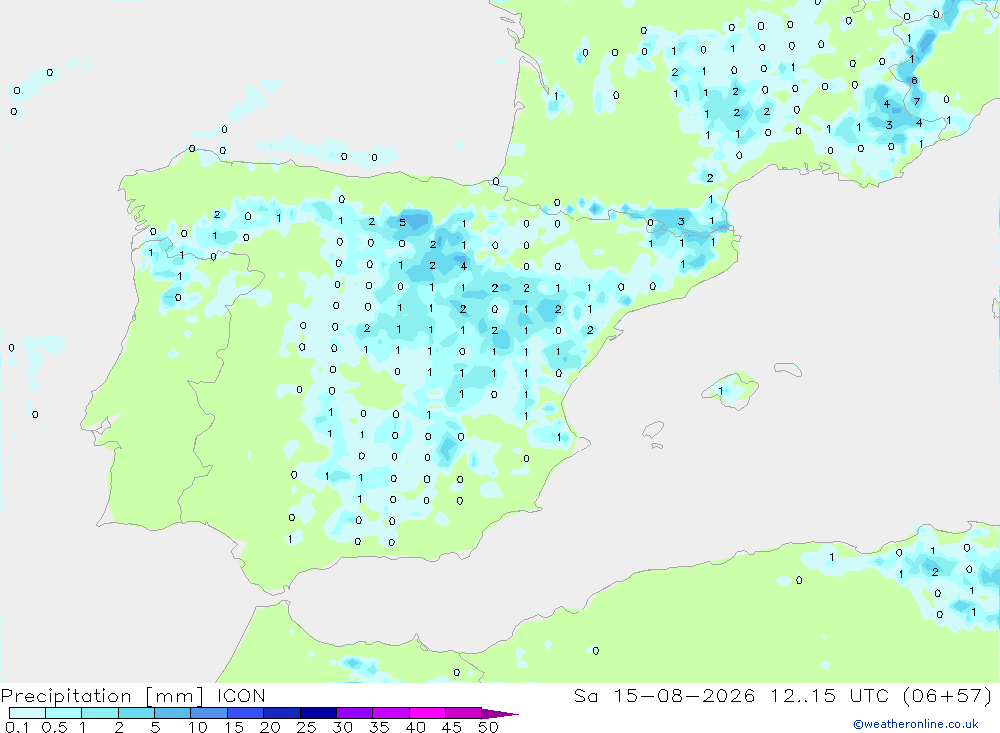This screenshot has width=1000, height=733.
Task: Select the 10–15 mm legend swatch
Action: click(x=209, y=713)
